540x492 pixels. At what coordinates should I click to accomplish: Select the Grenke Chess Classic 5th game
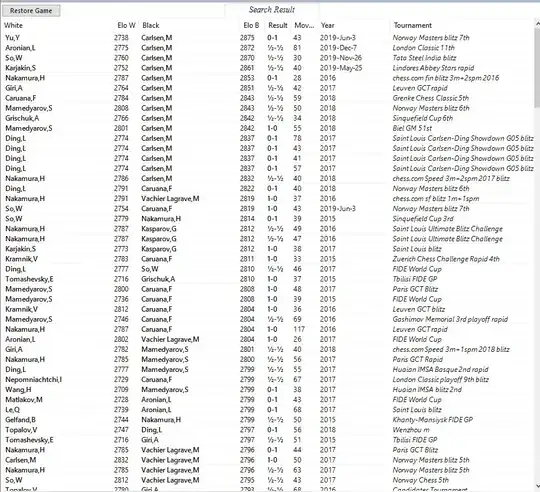pyautogui.click(x=267, y=98)
